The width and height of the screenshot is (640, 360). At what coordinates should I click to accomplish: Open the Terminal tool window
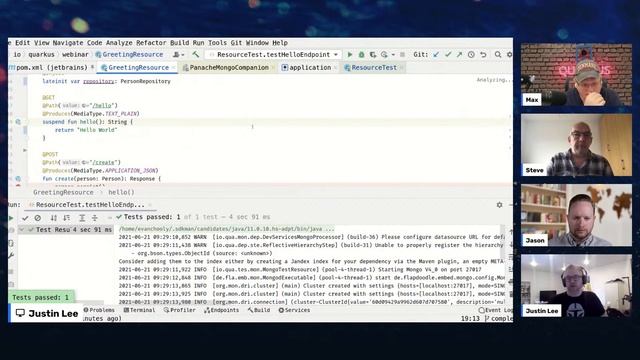[139, 310]
